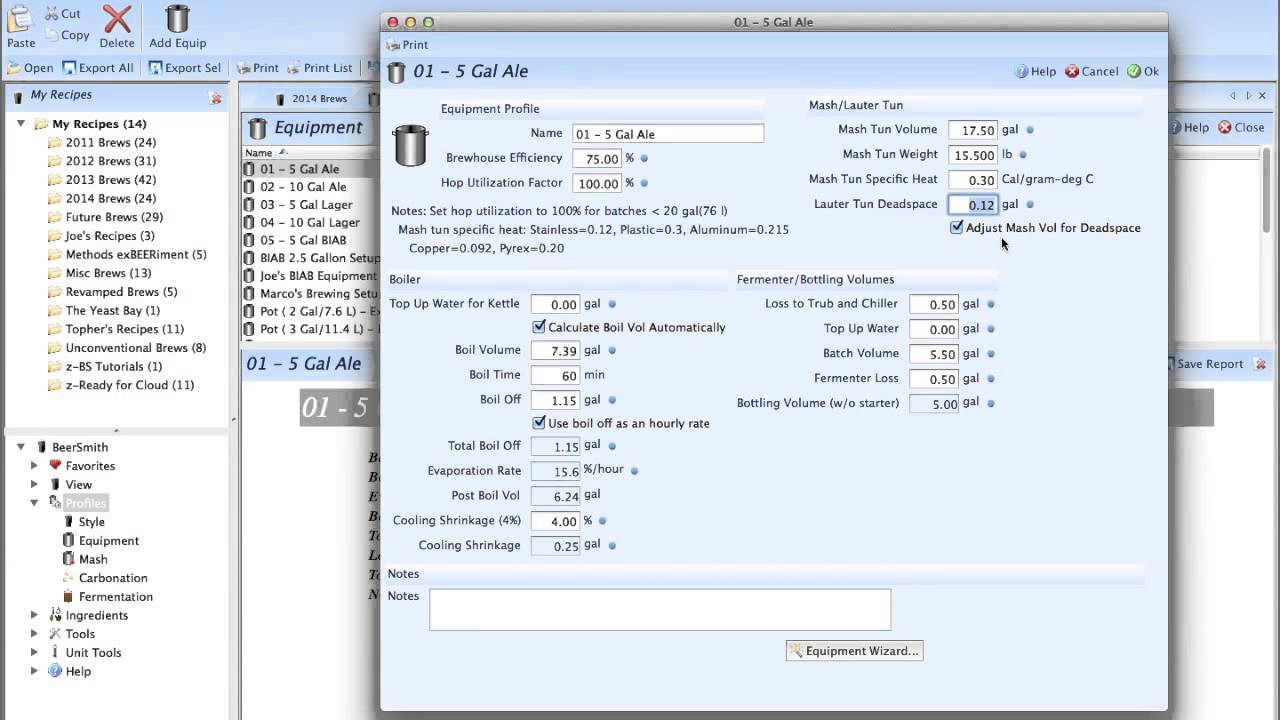This screenshot has width=1280, height=720.
Task: Expand the View tree node
Action: coord(35,484)
